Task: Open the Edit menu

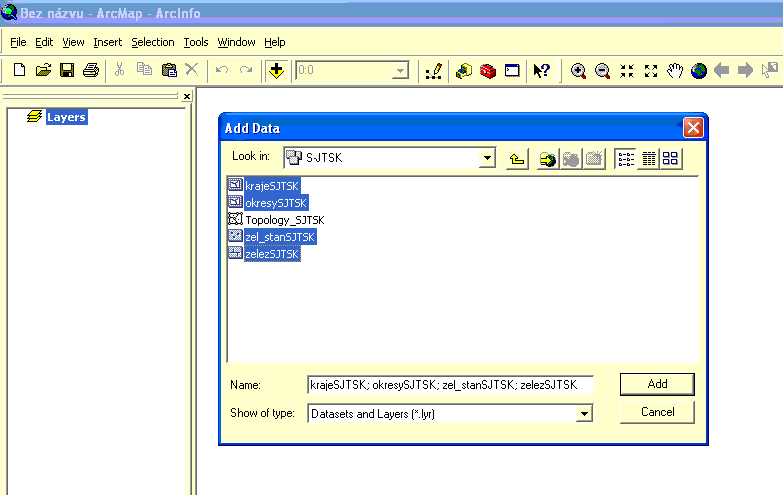Action: [44, 42]
